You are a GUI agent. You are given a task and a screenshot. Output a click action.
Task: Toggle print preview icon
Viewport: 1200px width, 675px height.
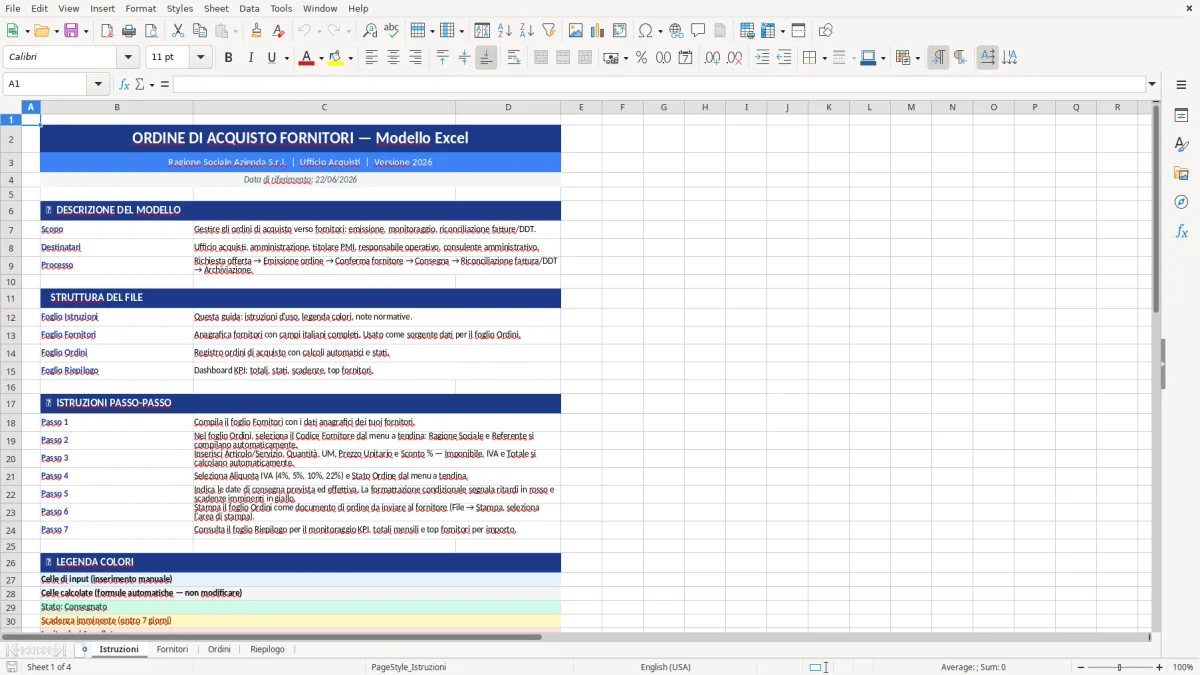[x=150, y=31]
